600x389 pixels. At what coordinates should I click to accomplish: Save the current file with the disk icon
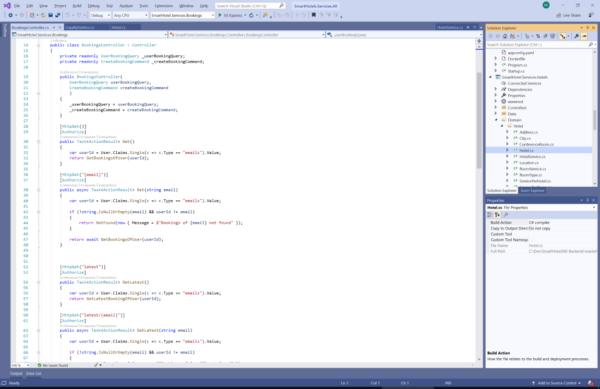50,15
